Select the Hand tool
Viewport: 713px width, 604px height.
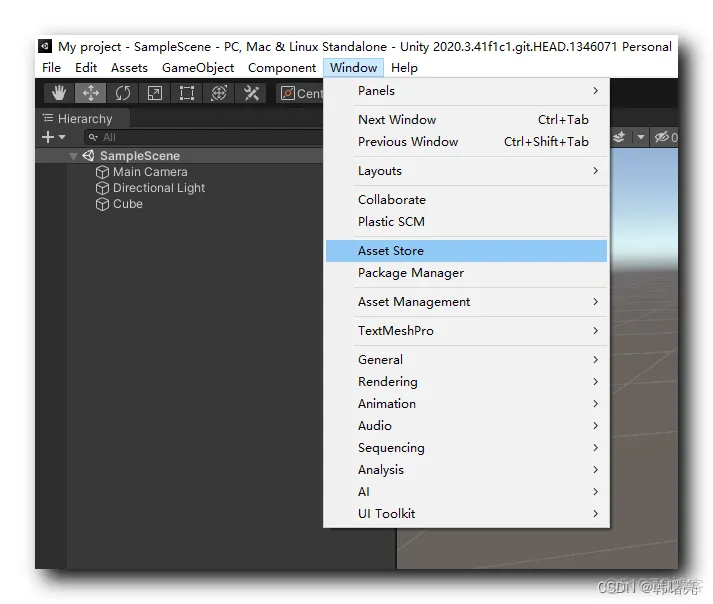59,93
